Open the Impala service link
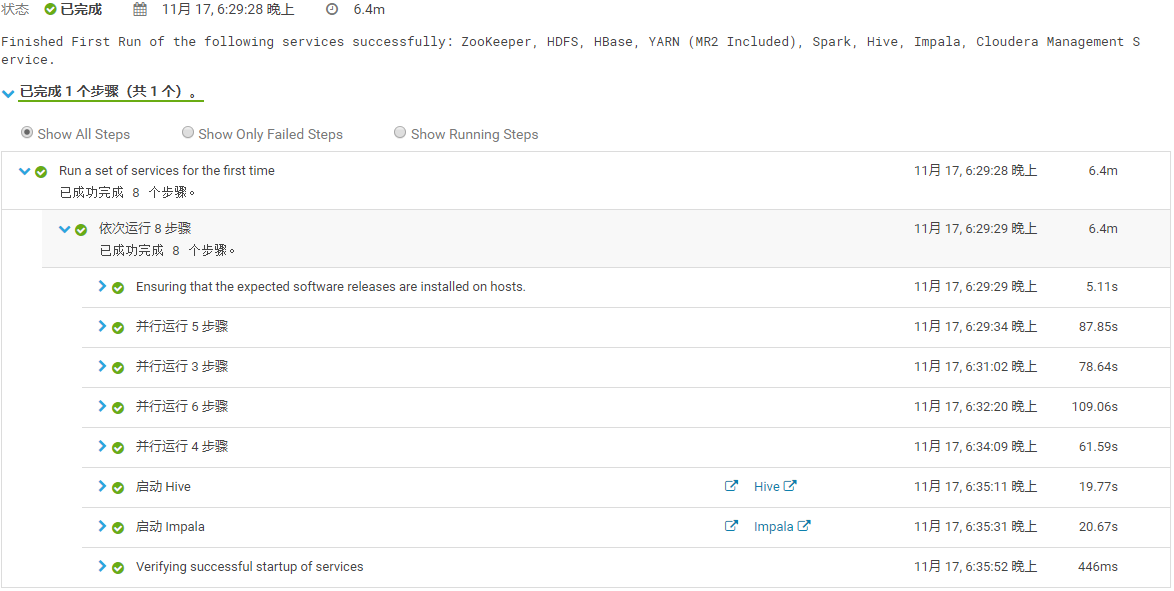This screenshot has height=591, width=1174. pyautogui.click(x=782, y=527)
